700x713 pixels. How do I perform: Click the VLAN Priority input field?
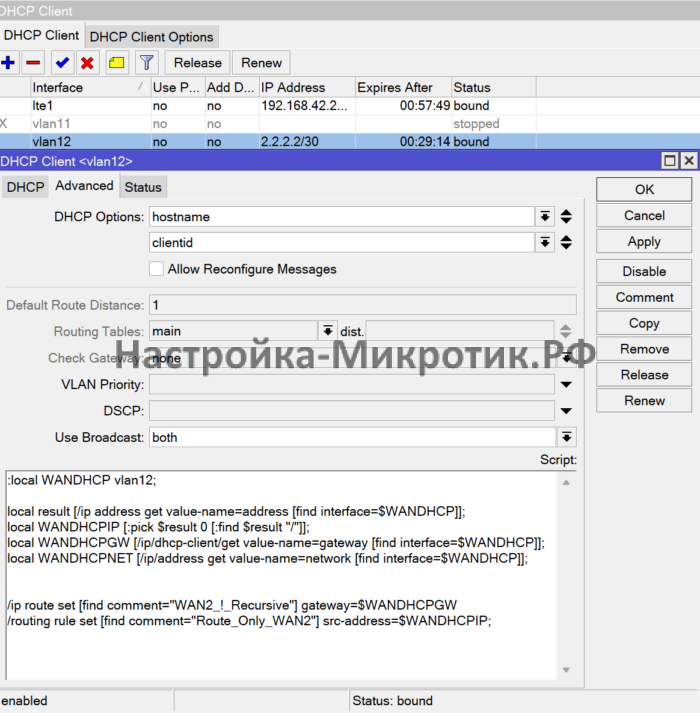tap(352, 385)
